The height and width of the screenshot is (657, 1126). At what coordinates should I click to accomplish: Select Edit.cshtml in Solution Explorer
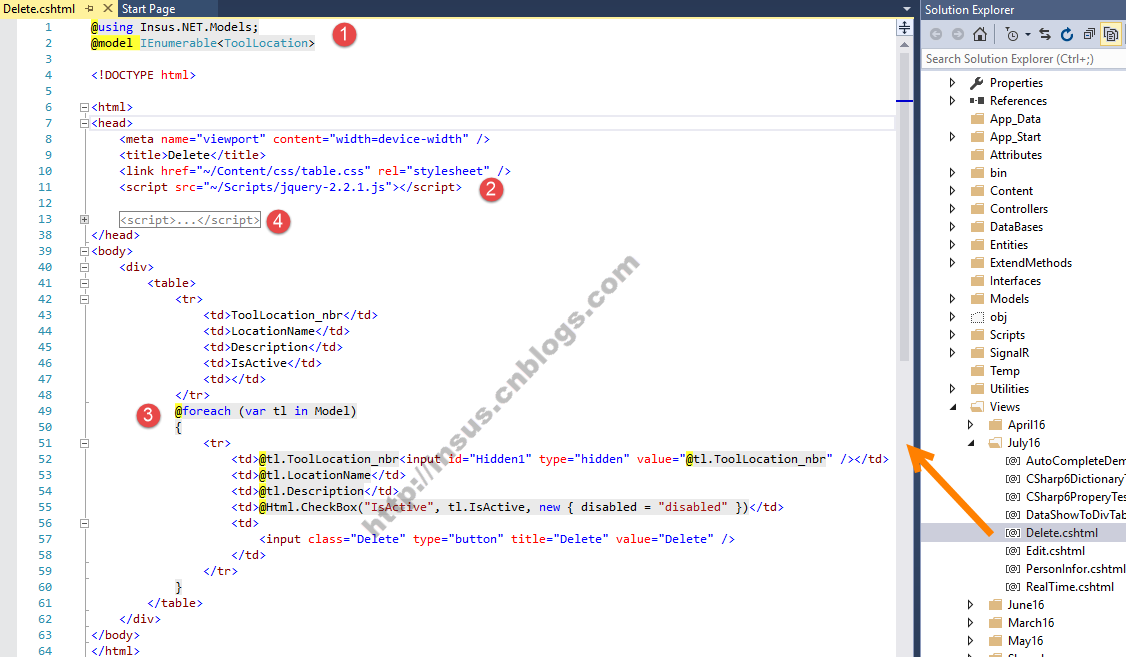tap(1055, 551)
